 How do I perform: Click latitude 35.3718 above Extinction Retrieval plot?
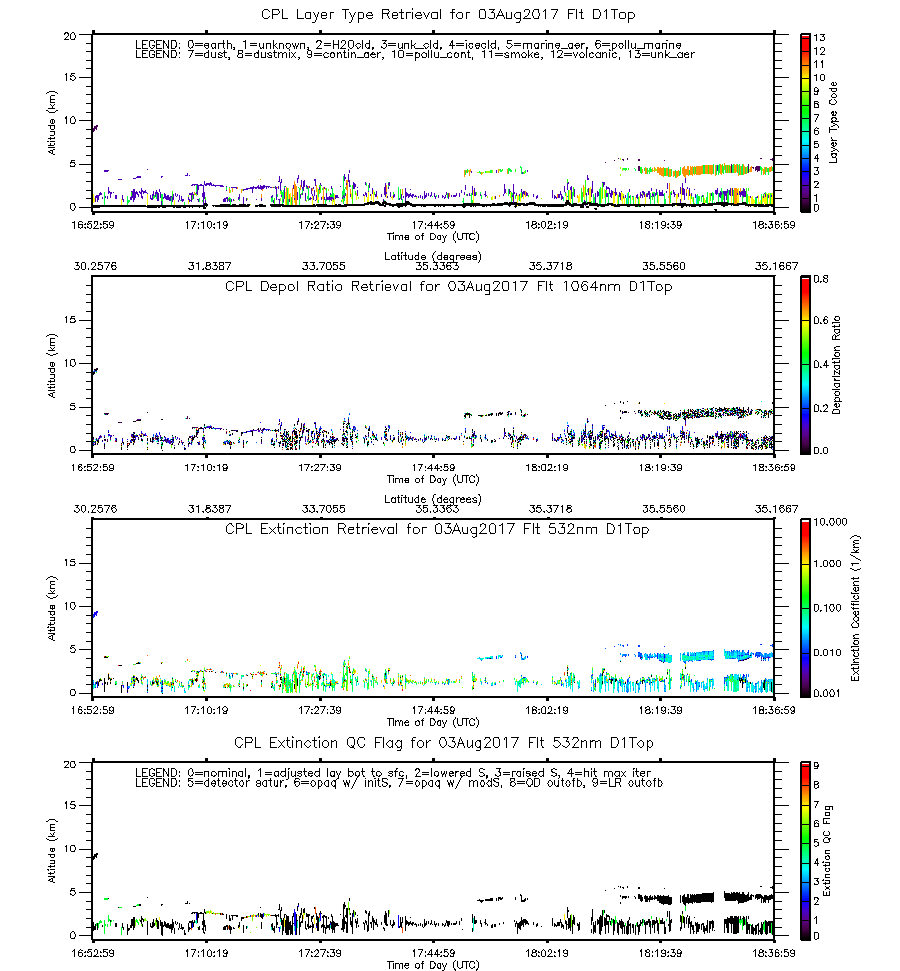coord(551,509)
